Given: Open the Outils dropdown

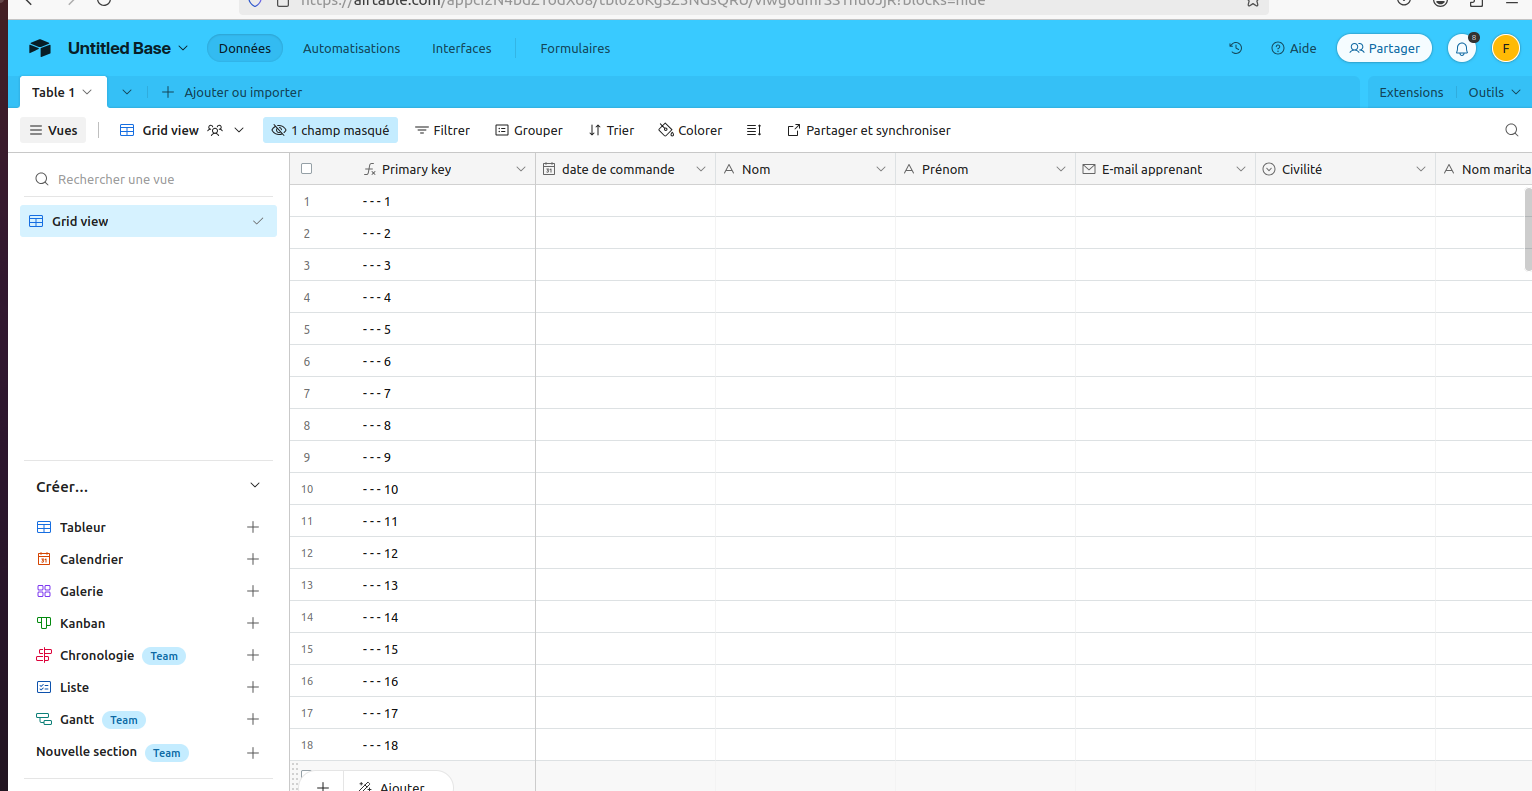Looking at the screenshot, I should coord(1494,92).
